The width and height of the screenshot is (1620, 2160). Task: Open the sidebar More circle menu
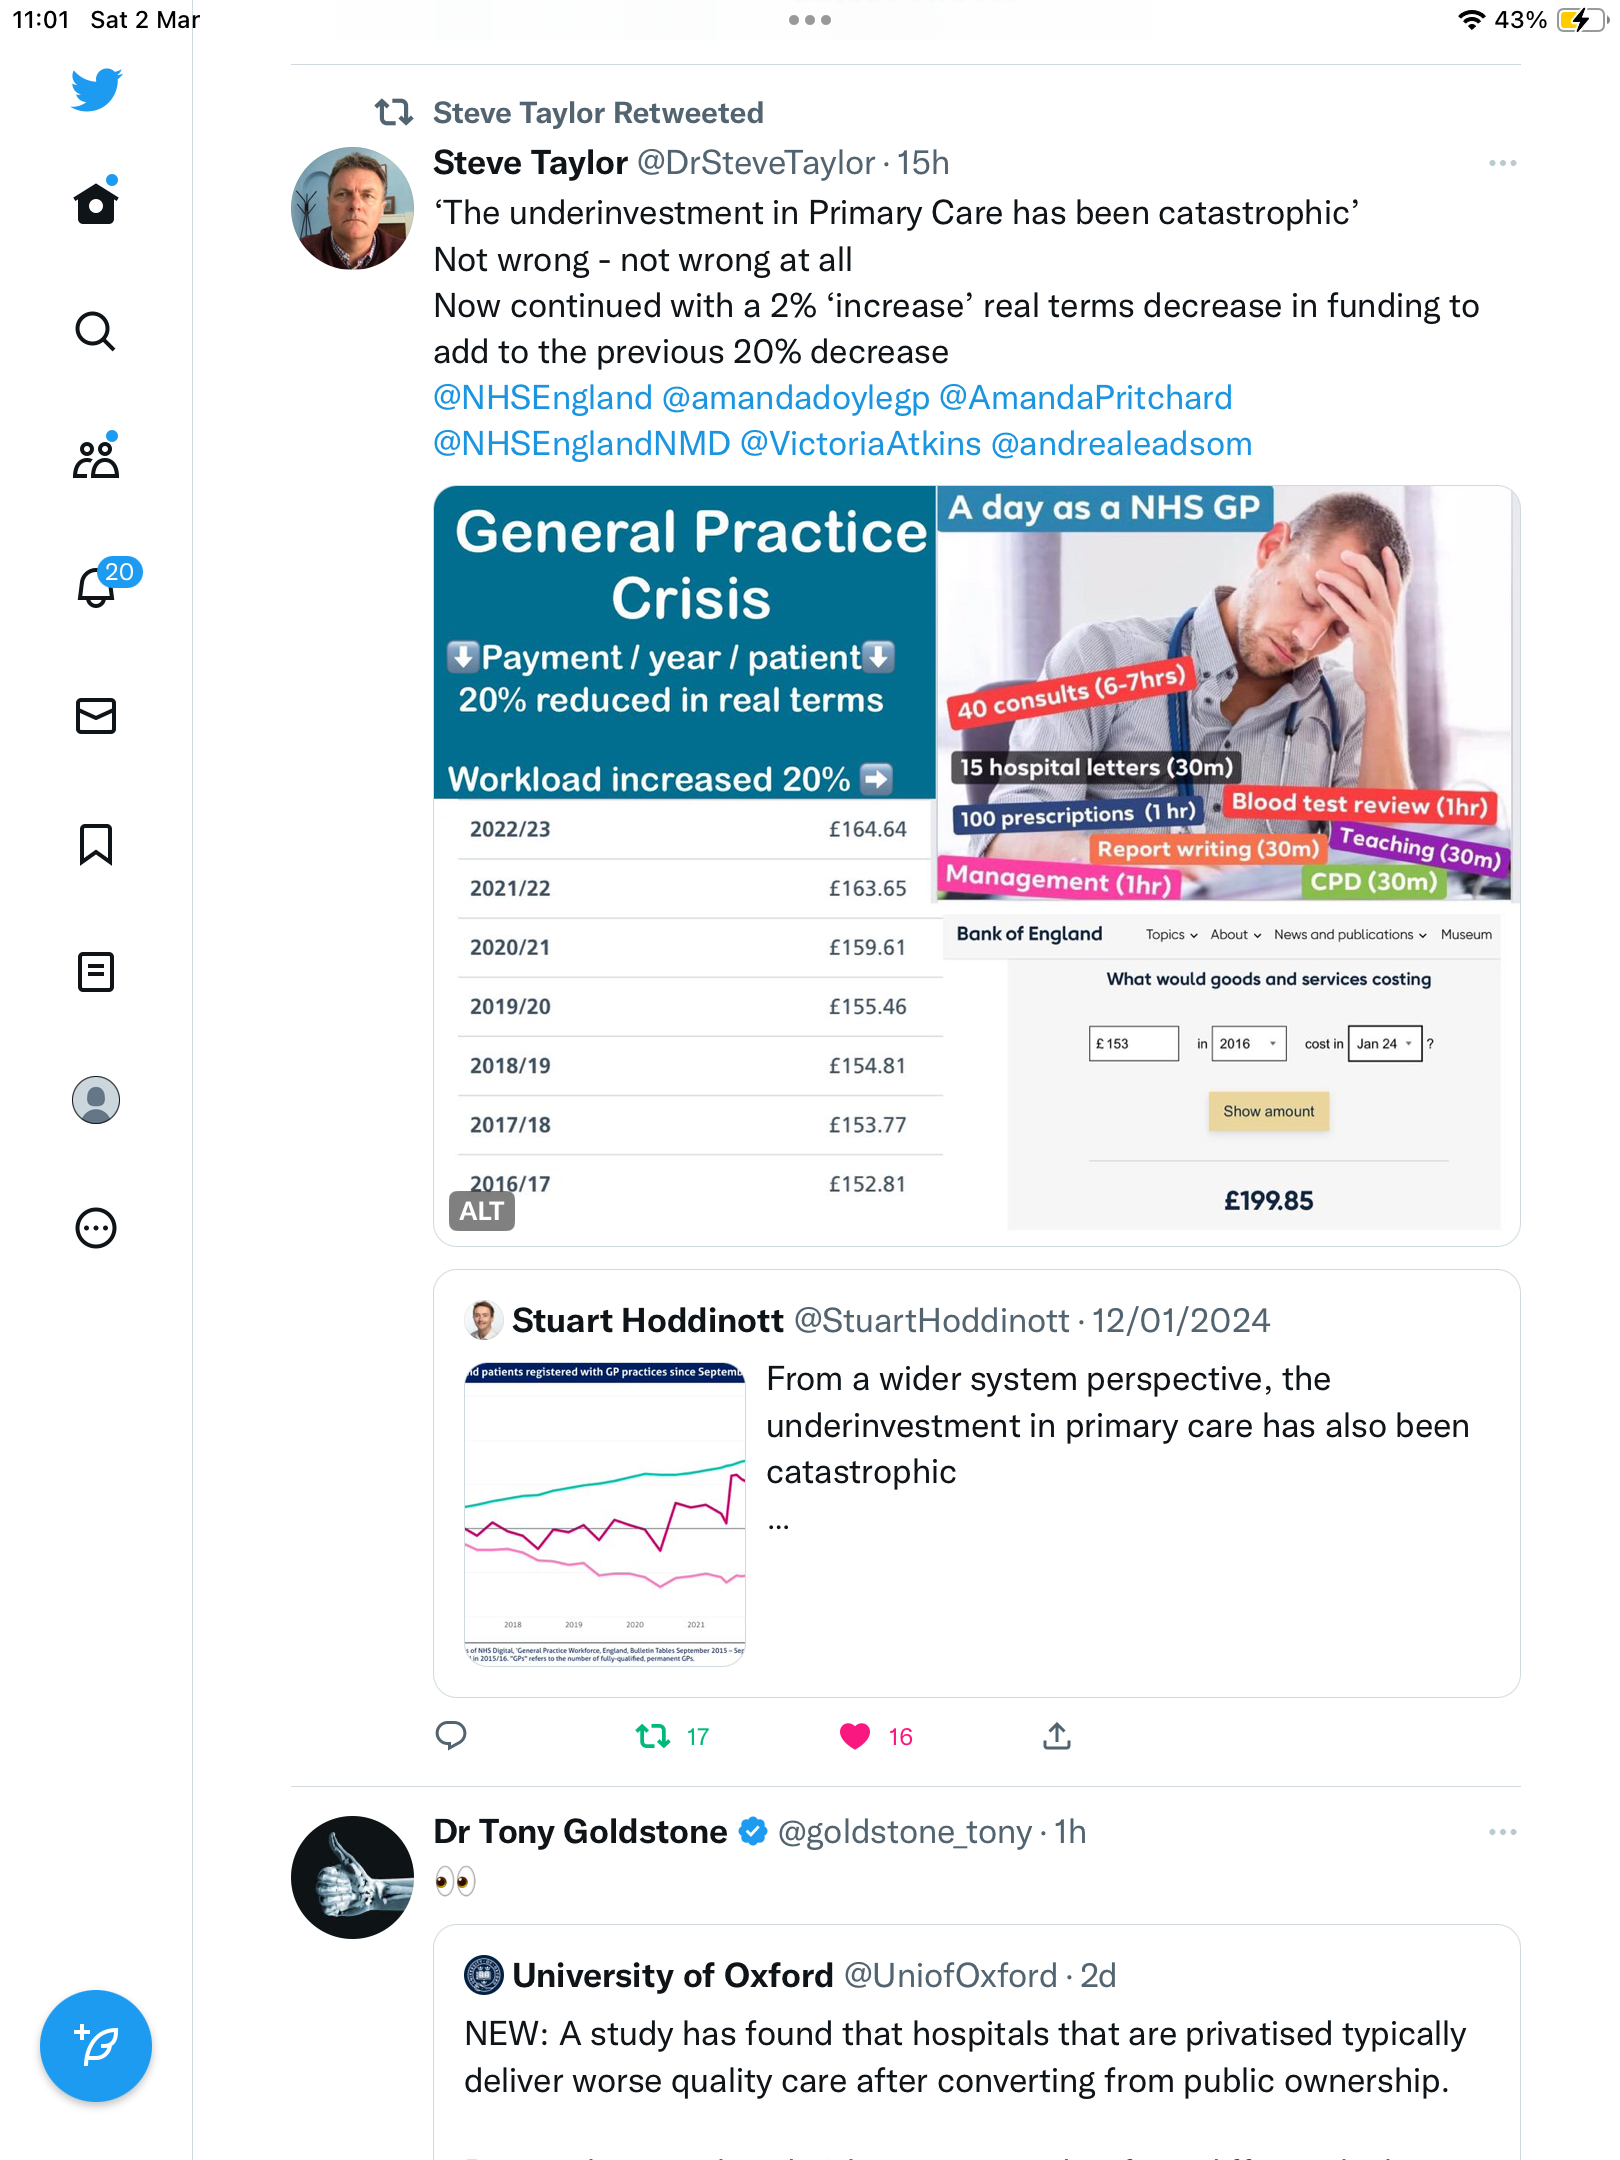click(96, 1228)
